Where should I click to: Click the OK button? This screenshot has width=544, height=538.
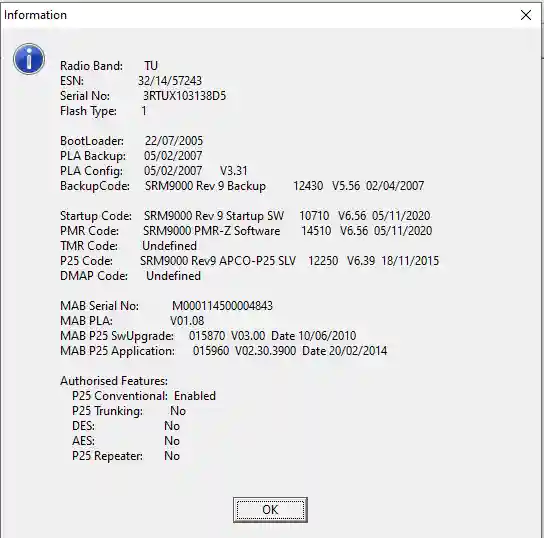tap(270, 510)
